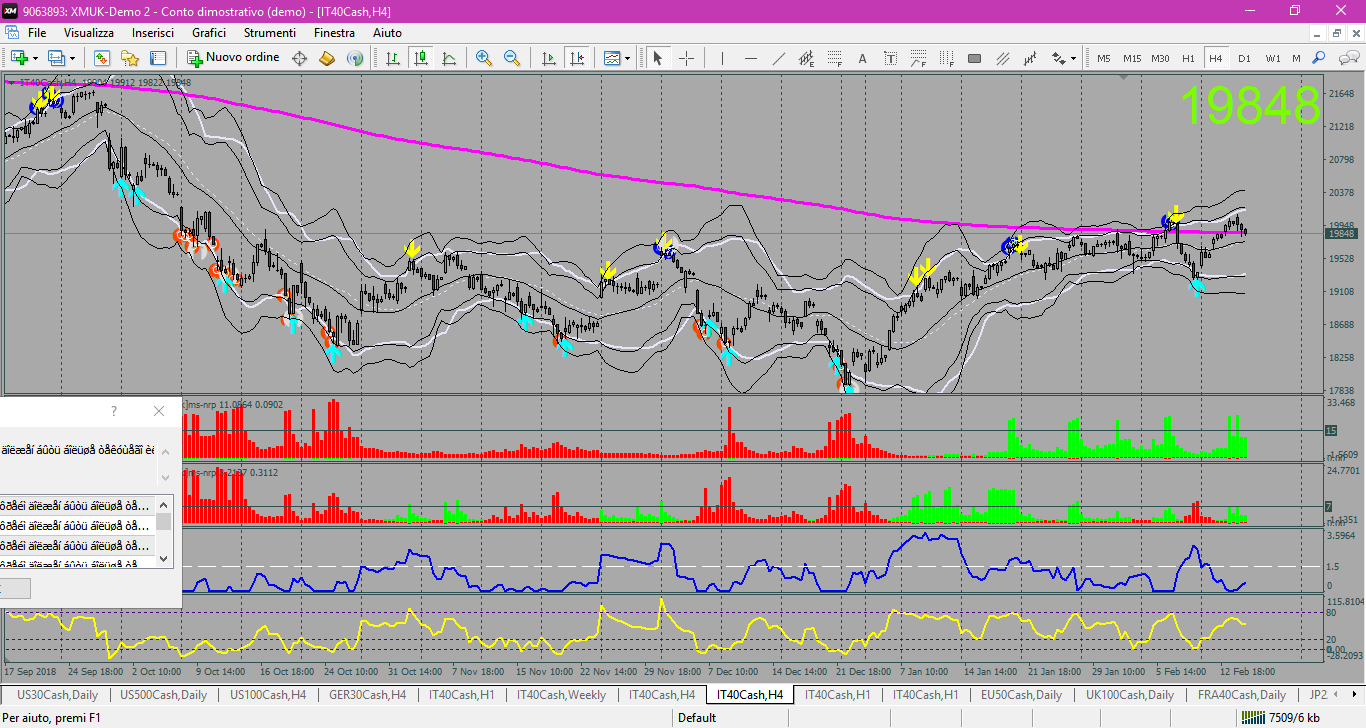1366x728 pixels.
Task: Select M15 timeframe
Action: point(1132,58)
